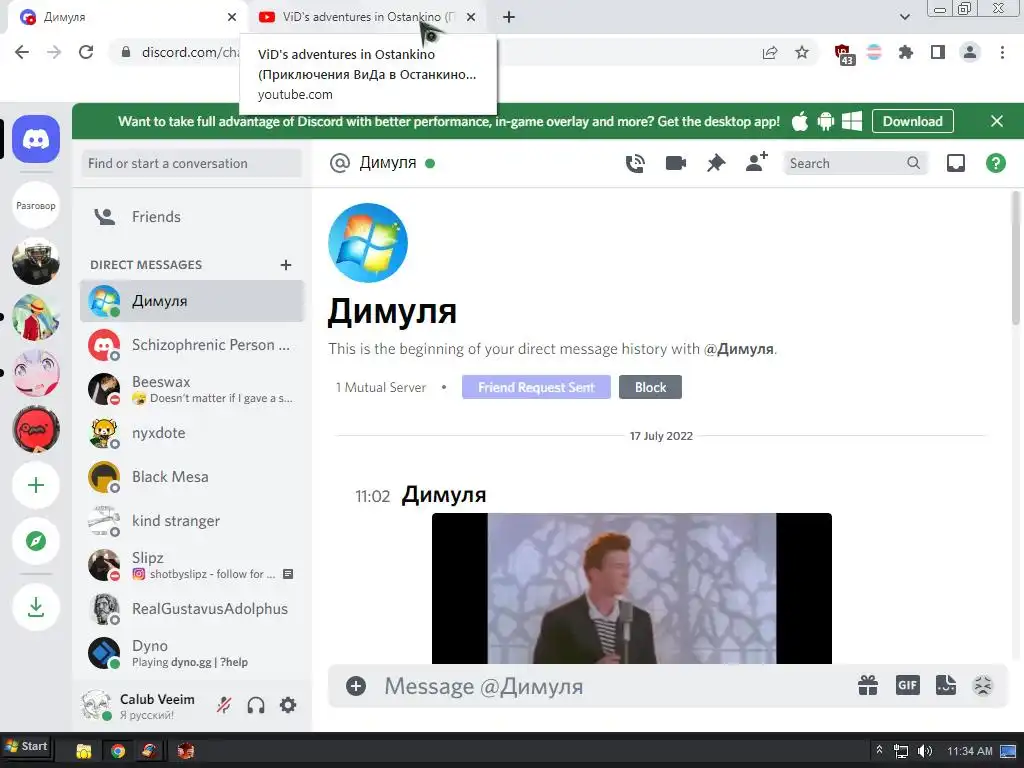The image size is (1024, 768).
Task: Click Find or start a conversation field
Action: (x=192, y=163)
